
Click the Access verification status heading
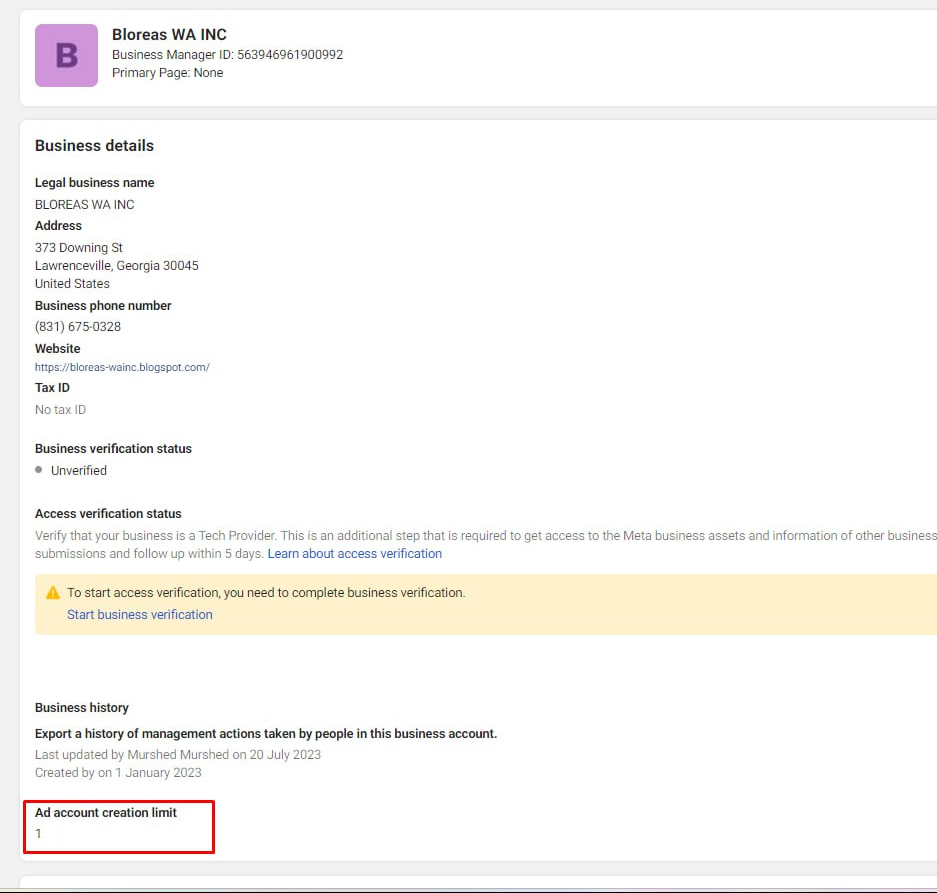[108, 513]
